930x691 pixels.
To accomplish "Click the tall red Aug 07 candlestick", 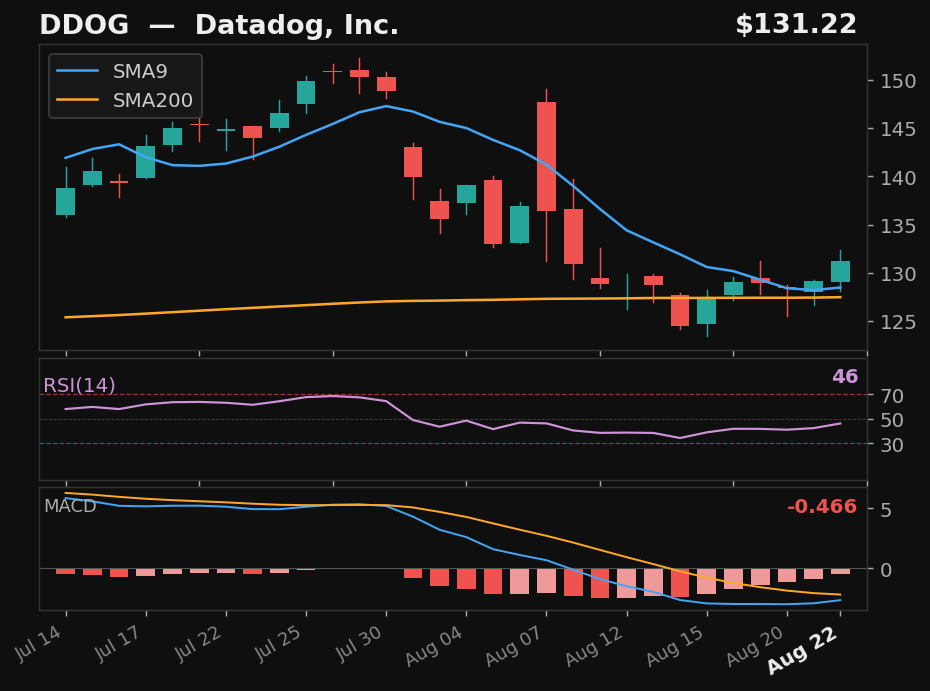I will [x=546, y=157].
